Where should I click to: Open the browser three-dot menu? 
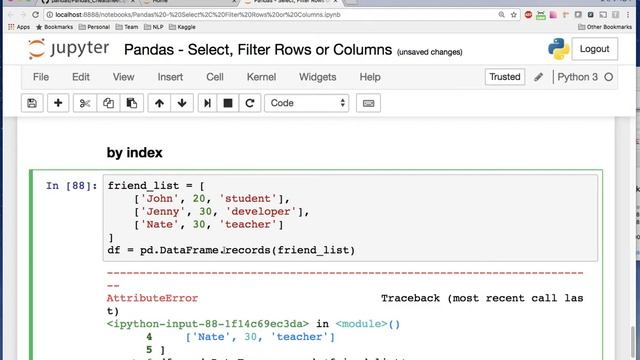[x=628, y=15]
